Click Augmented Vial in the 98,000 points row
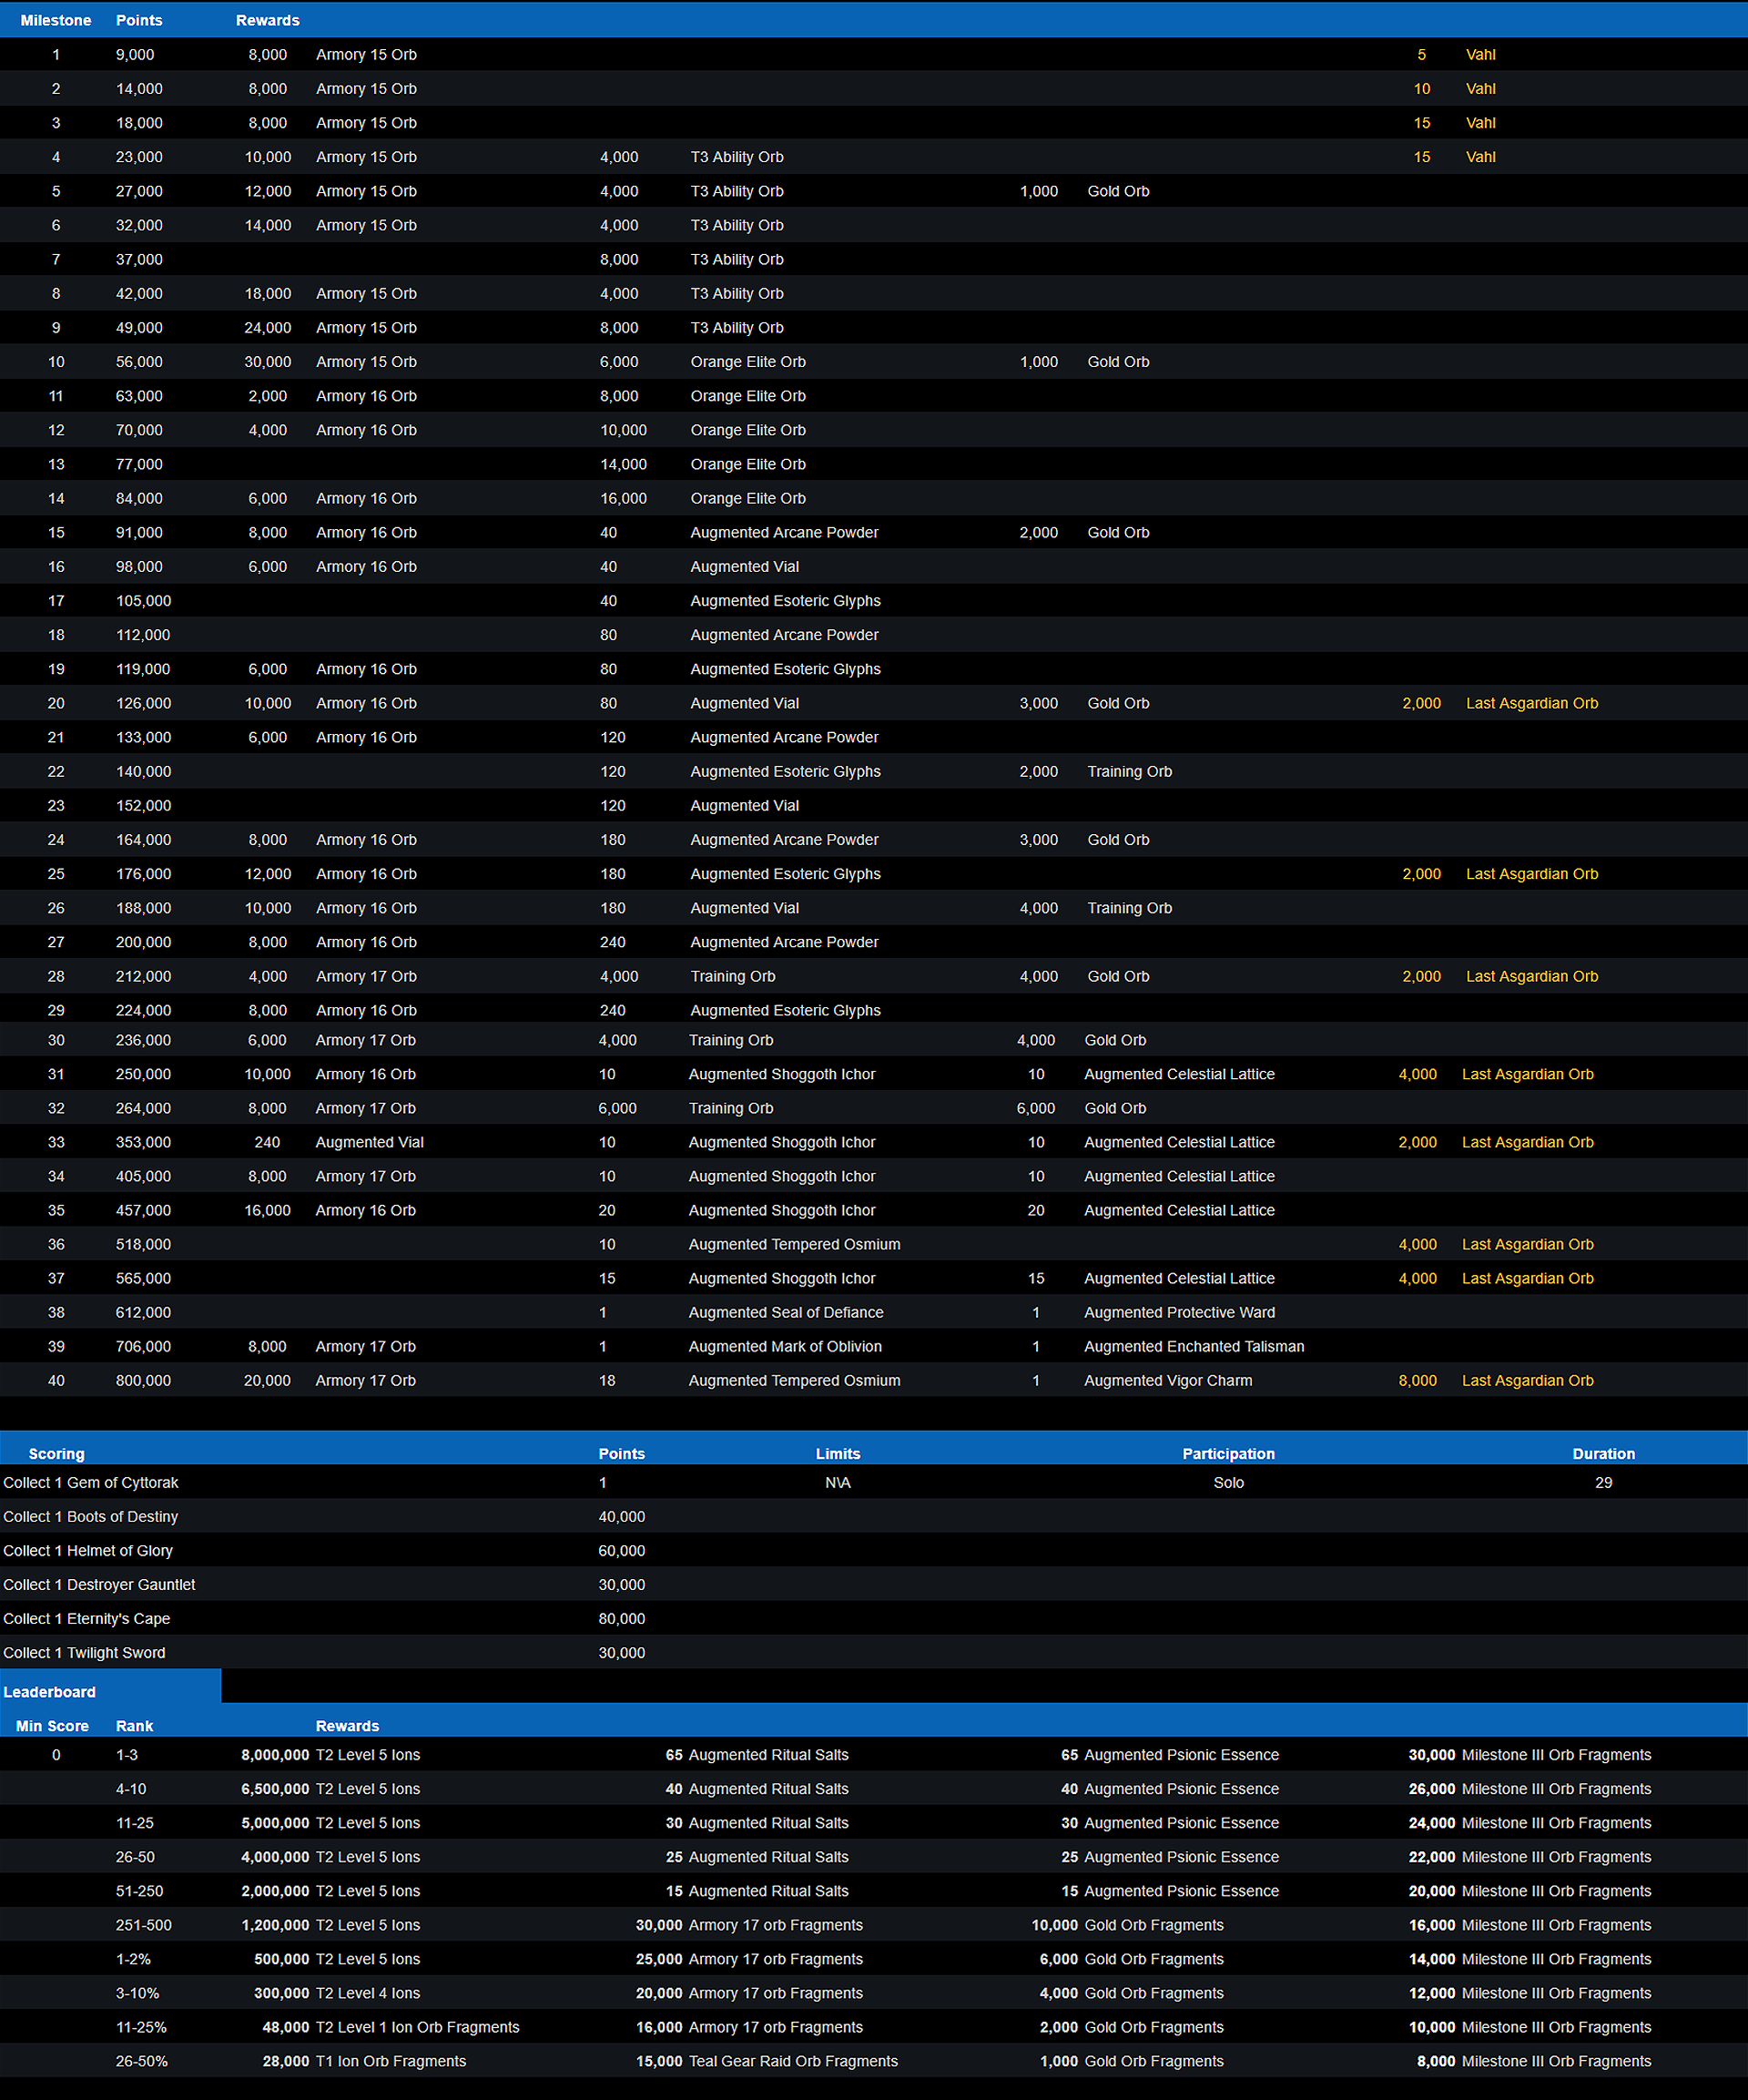 tap(744, 566)
